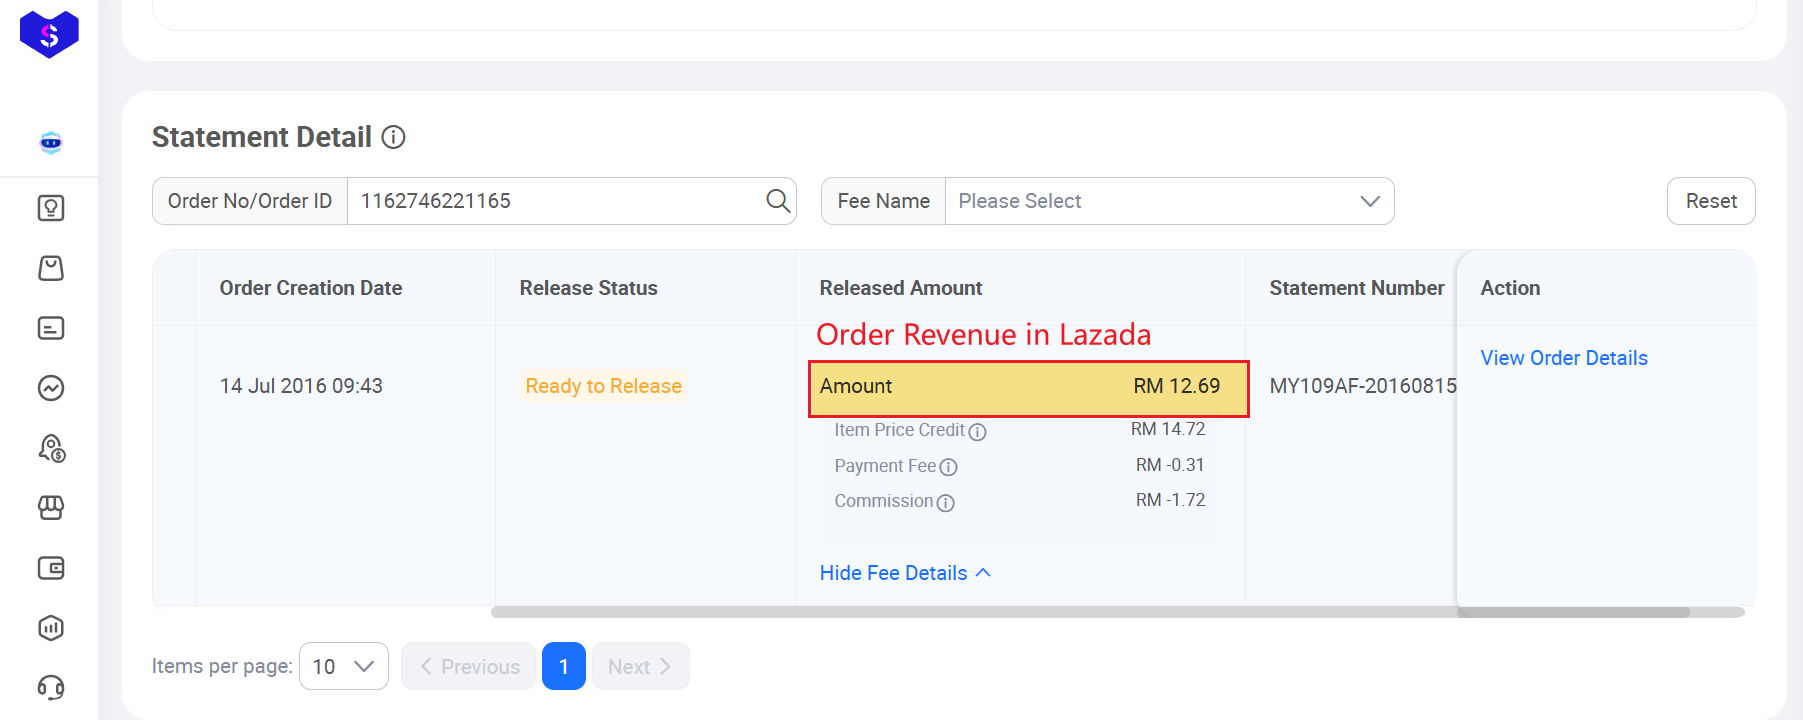Open the headset support sidebar icon
Viewport: 1803px width, 720px height.
click(x=51, y=688)
